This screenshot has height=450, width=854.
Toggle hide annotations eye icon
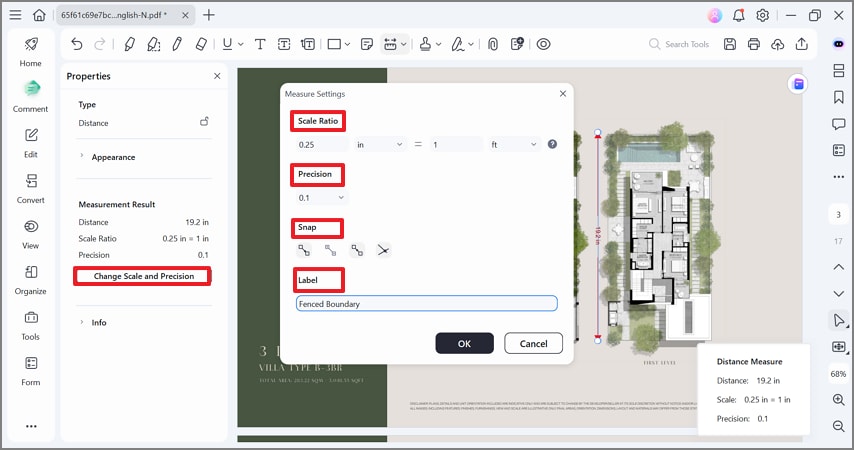544,44
